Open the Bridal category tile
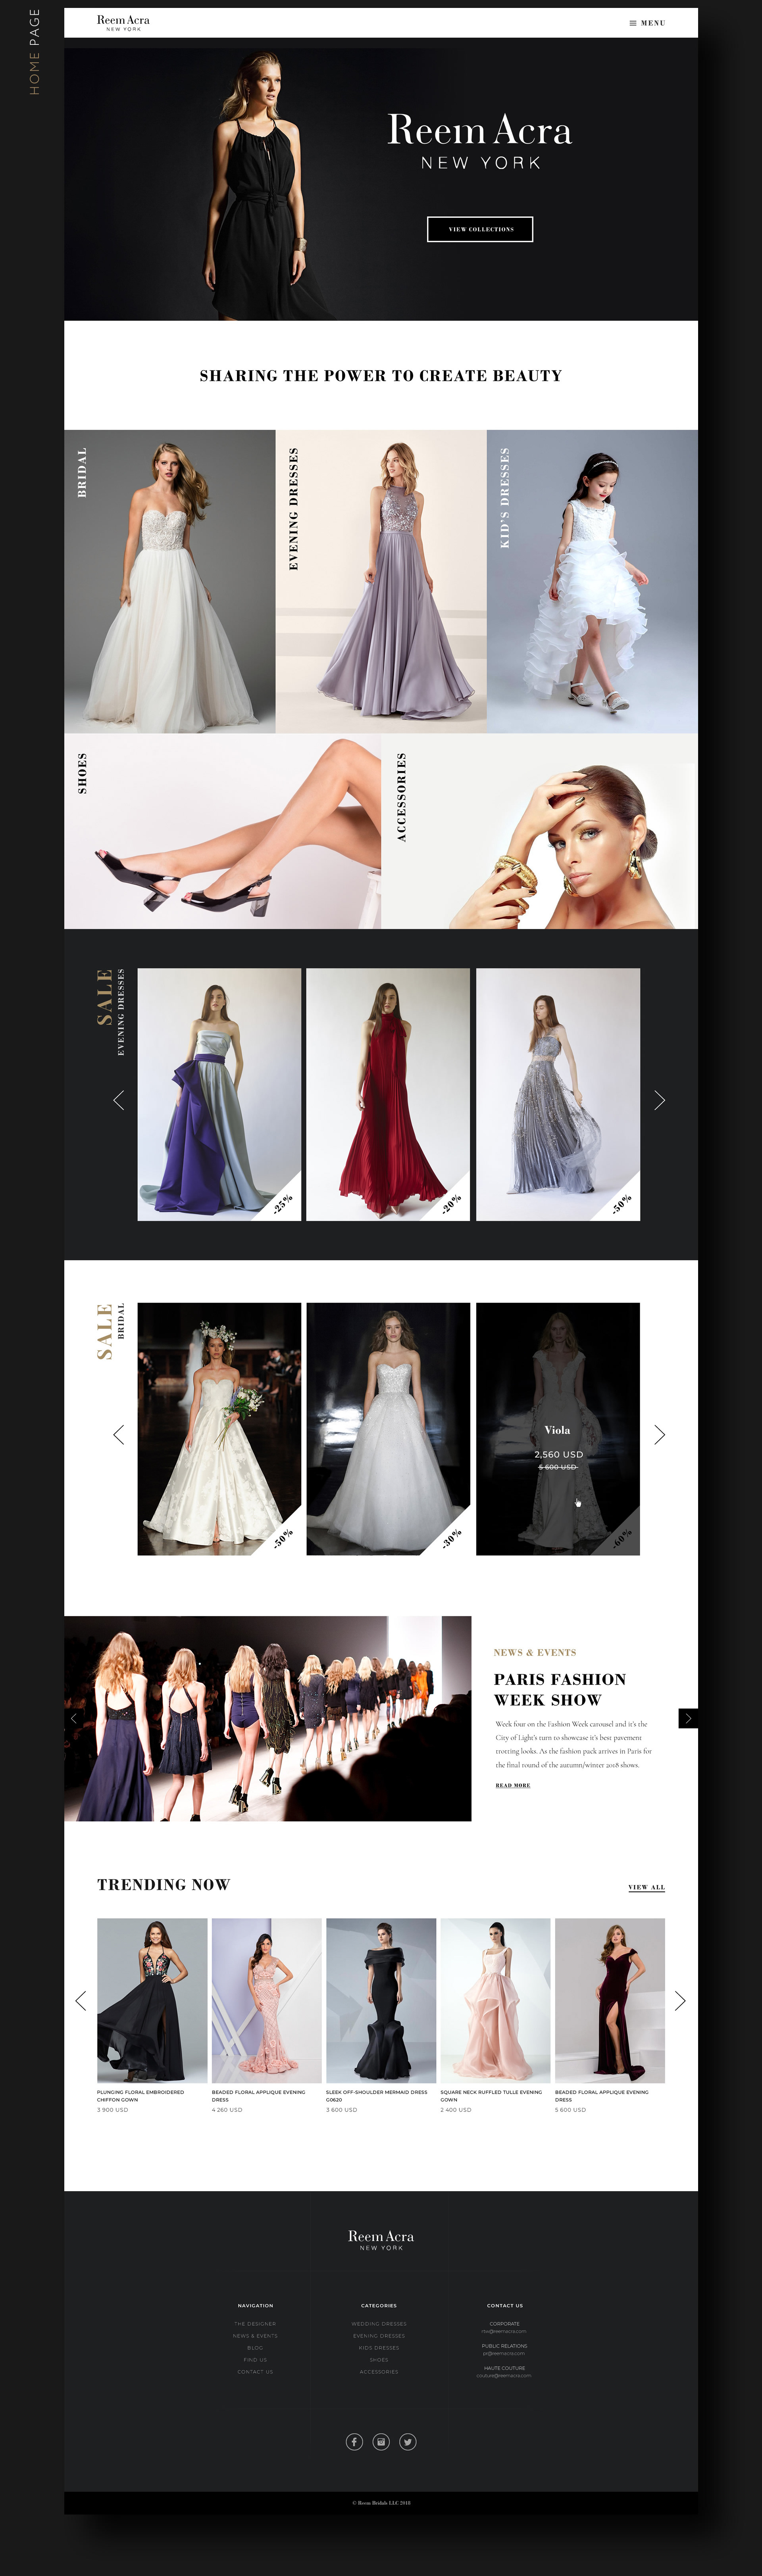The image size is (762, 2576). [170, 581]
